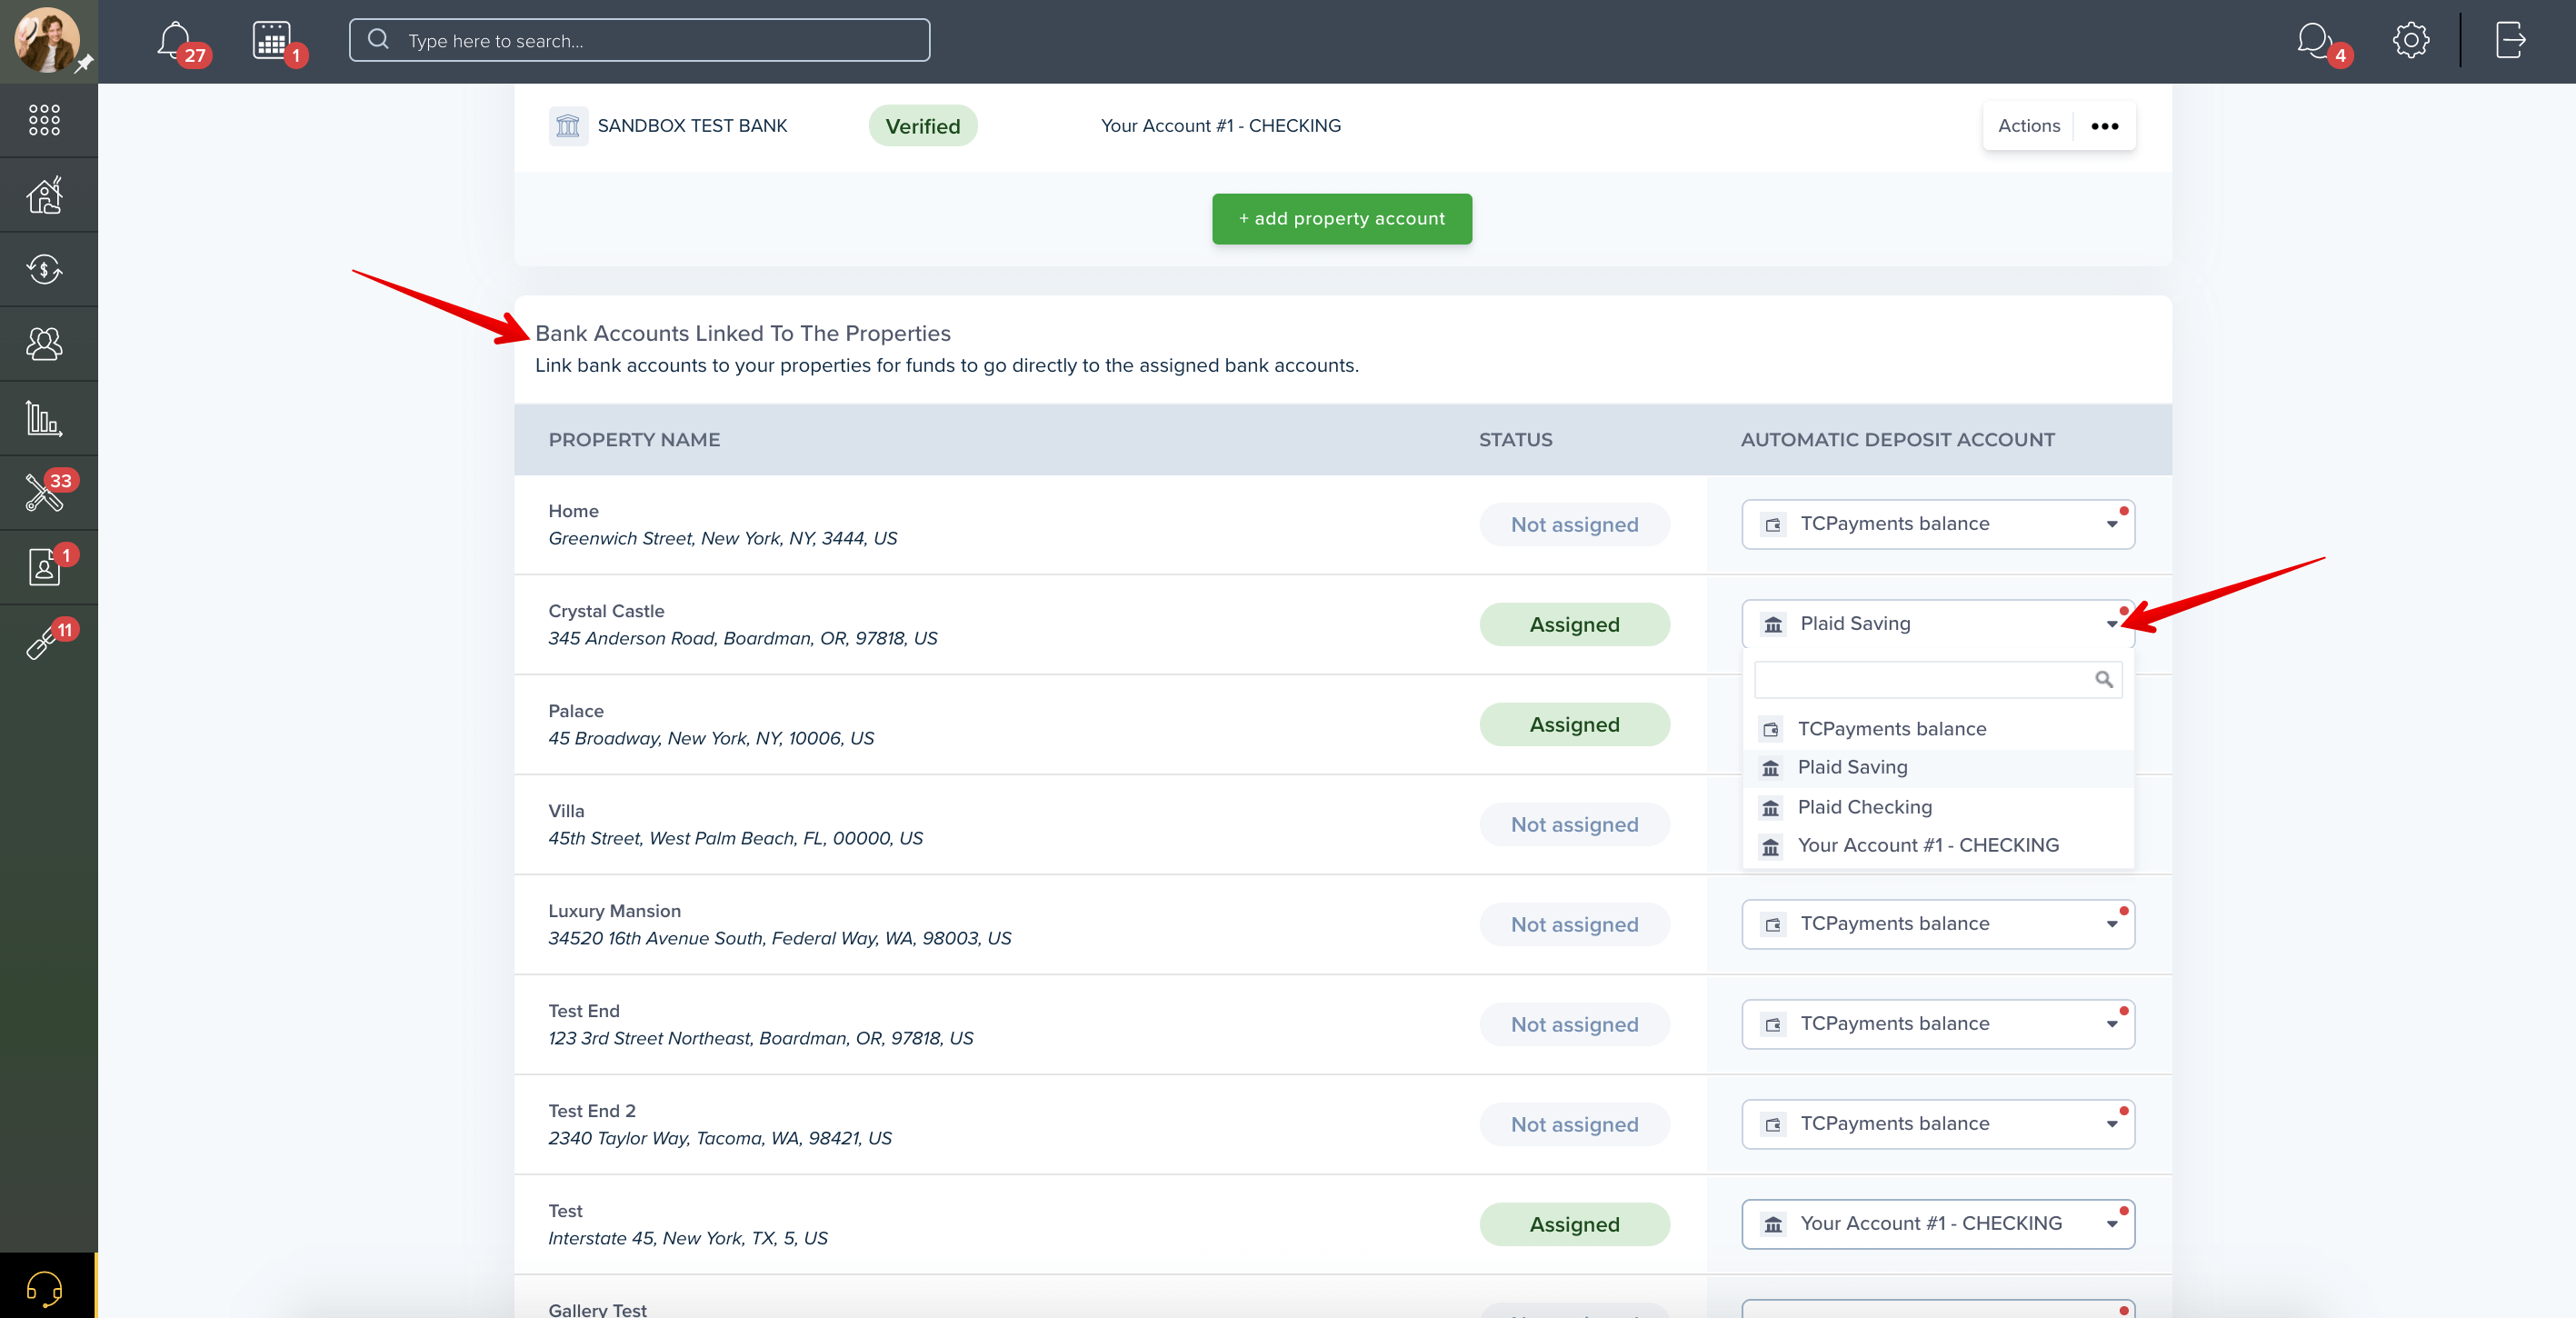The image size is (2576, 1318).
Task: Focus the top search input field
Action: [639, 40]
